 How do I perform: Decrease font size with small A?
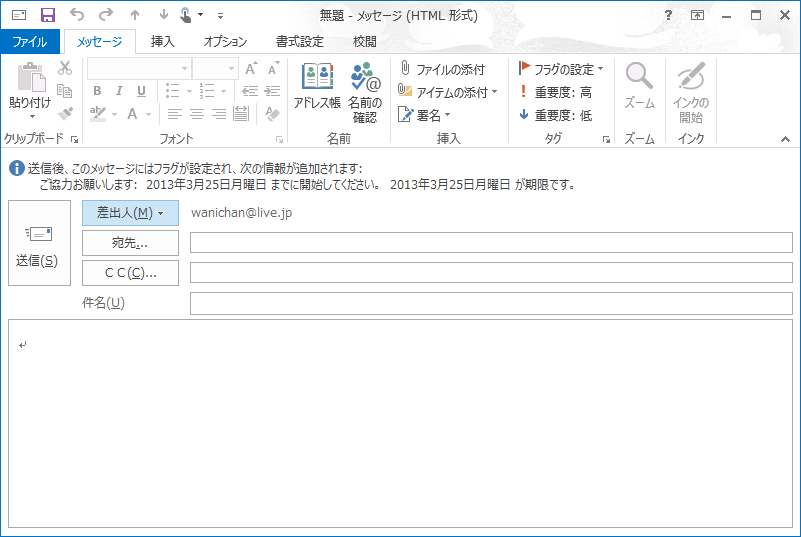tap(273, 68)
